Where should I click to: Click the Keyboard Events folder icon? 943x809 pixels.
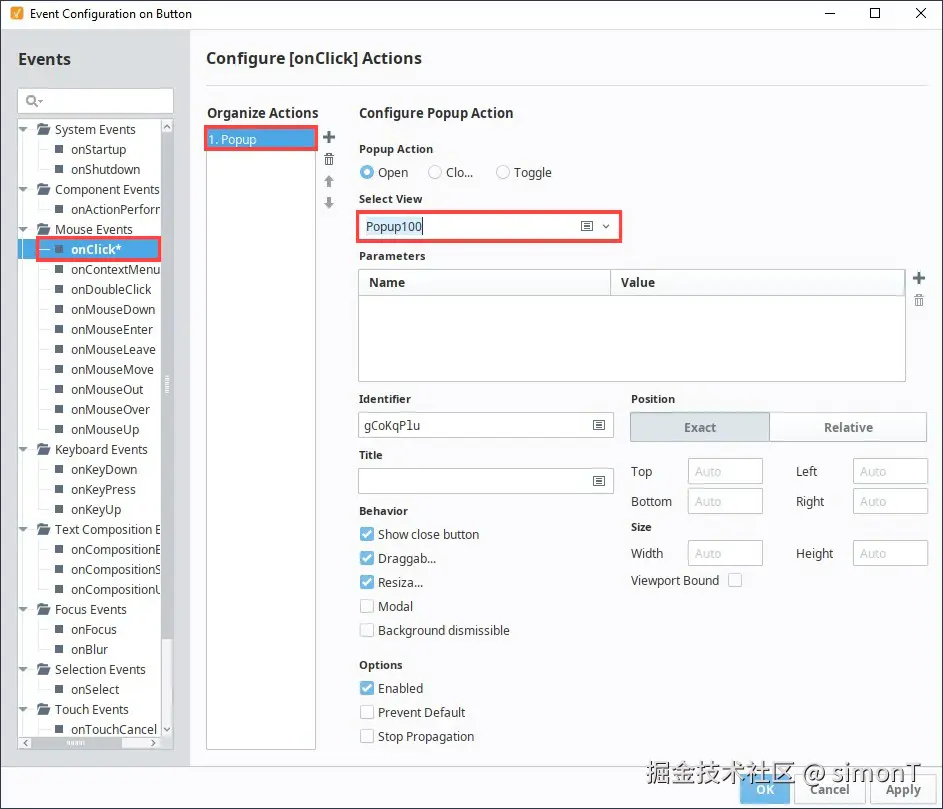click(x=43, y=449)
